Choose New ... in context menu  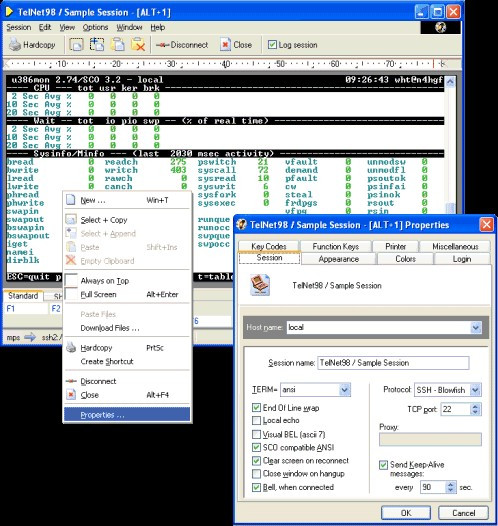(x=127, y=200)
